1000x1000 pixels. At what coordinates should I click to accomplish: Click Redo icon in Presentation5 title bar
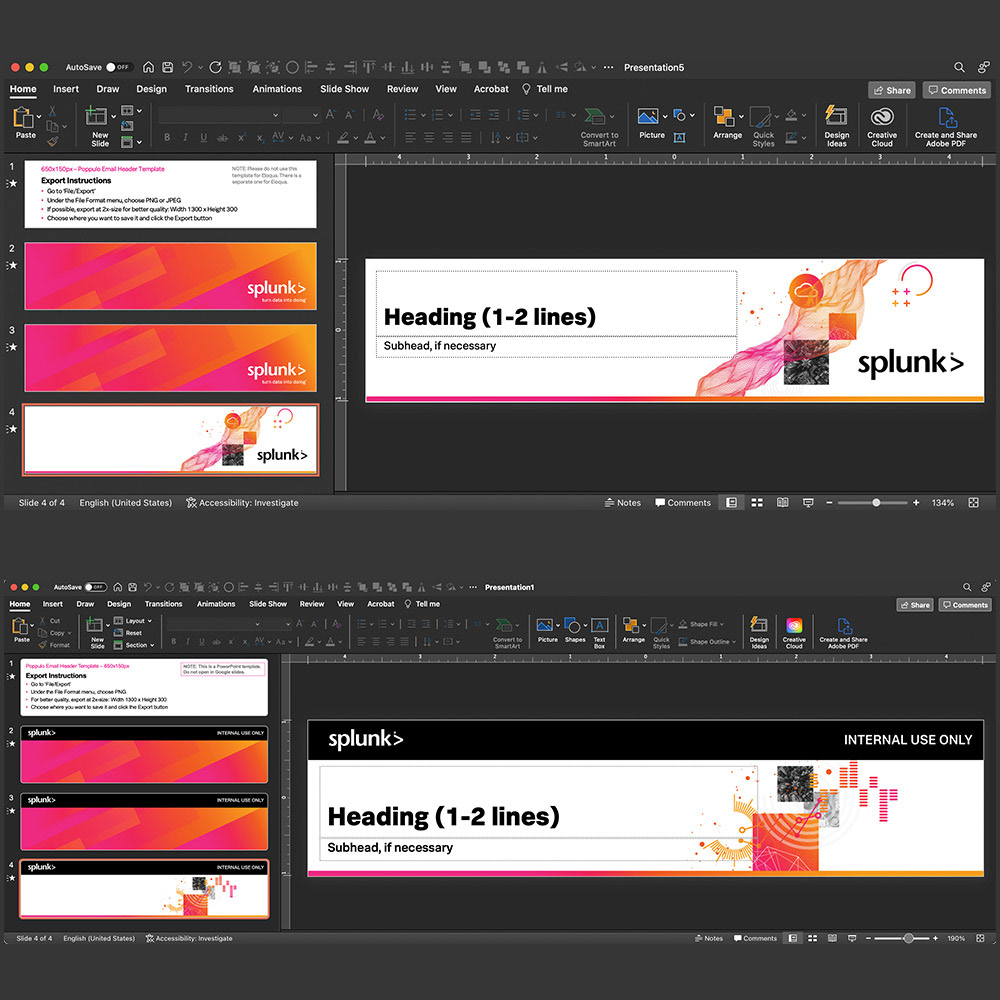216,67
